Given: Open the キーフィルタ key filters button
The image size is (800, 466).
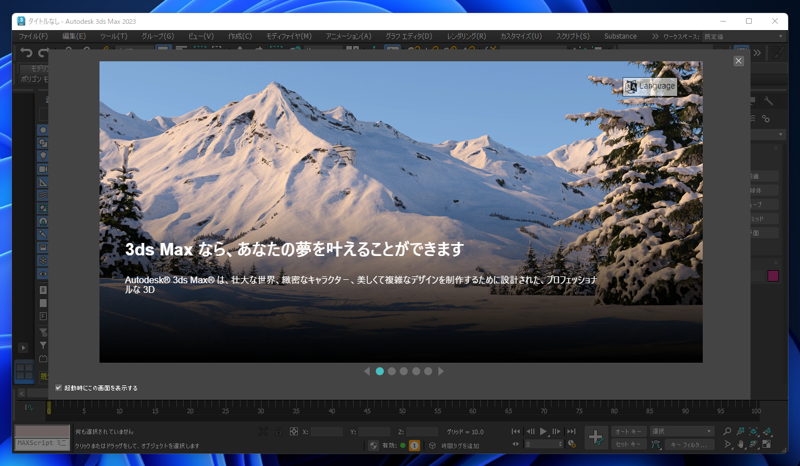Looking at the screenshot, I should coord(689,445).
